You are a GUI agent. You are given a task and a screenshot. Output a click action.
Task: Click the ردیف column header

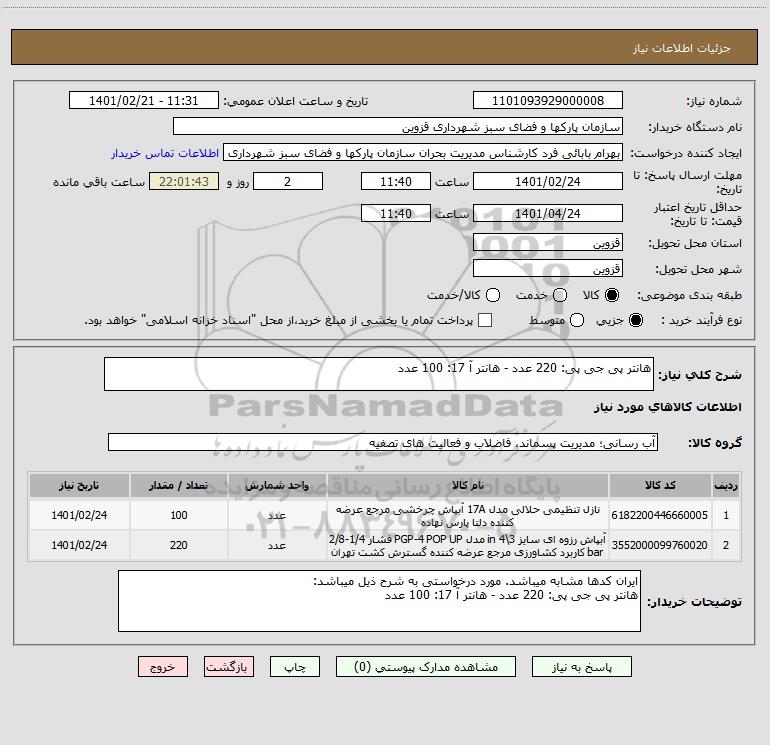click(x=726, y=485)
